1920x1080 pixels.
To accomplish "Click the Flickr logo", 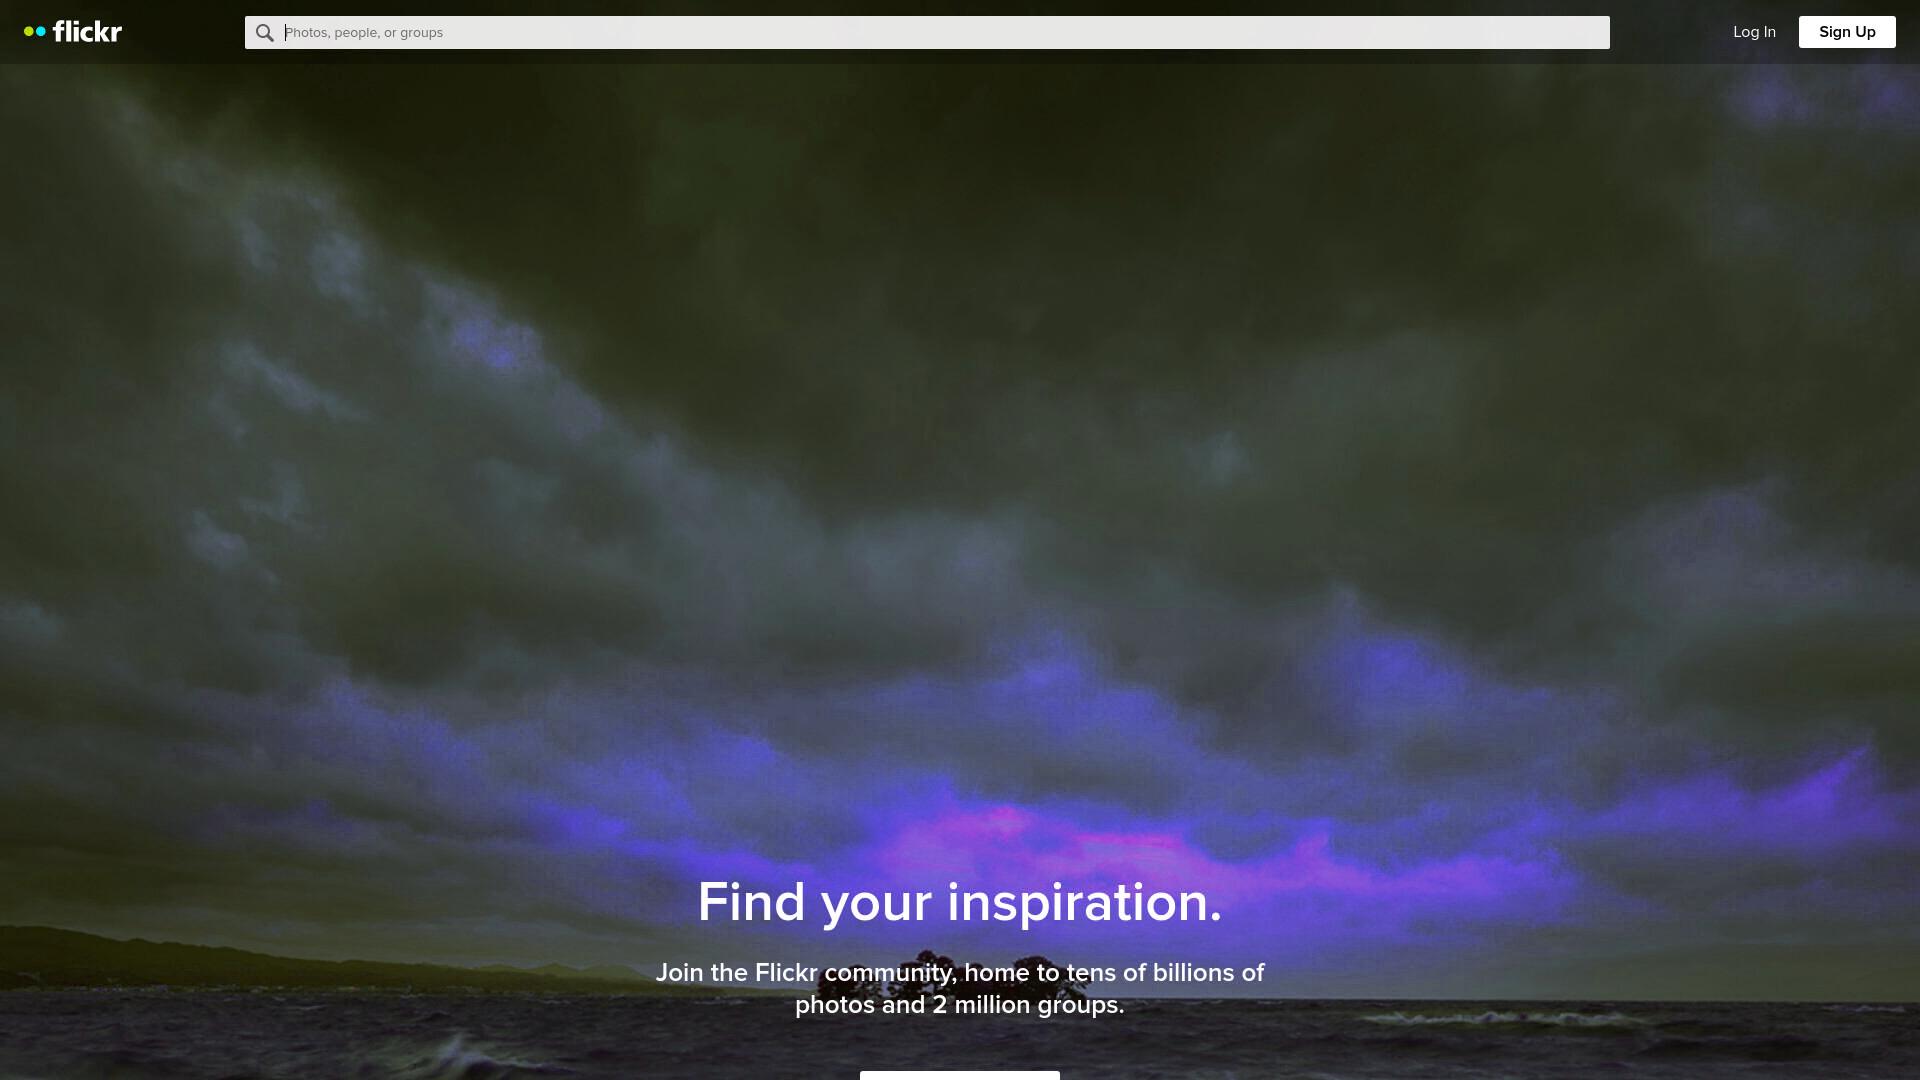I will [73, 32].
